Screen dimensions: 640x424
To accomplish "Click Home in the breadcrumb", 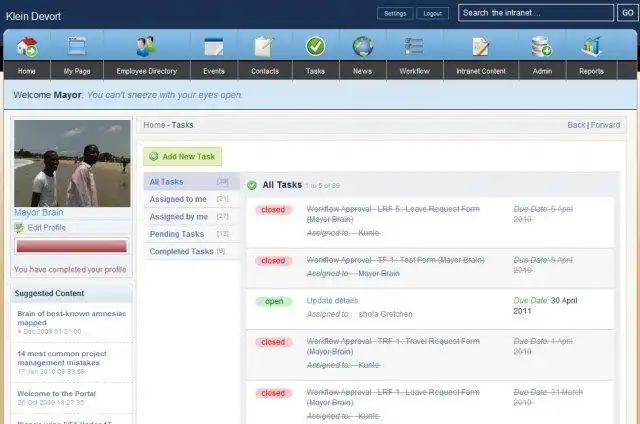I will click(x=154, y=125).
